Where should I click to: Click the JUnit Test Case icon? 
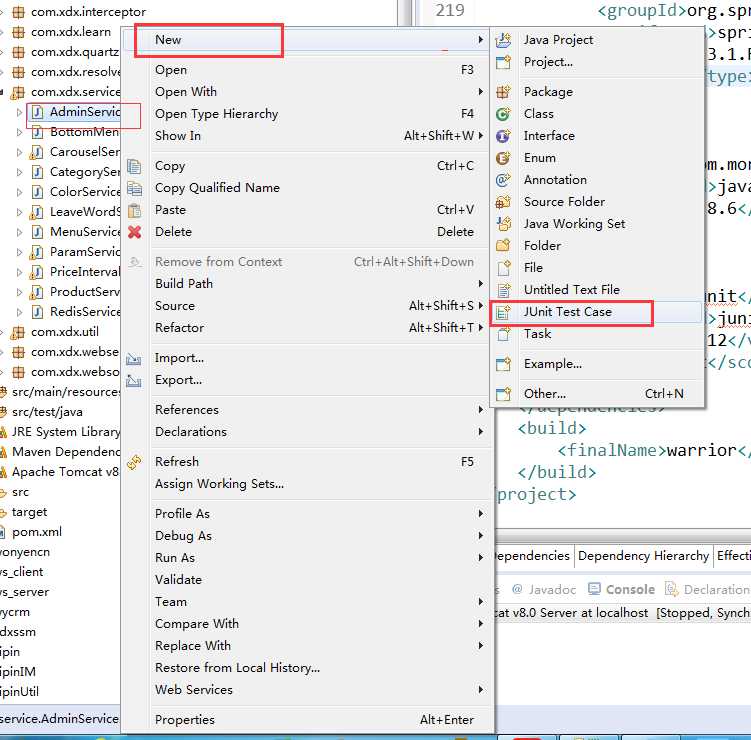(503, 312)
